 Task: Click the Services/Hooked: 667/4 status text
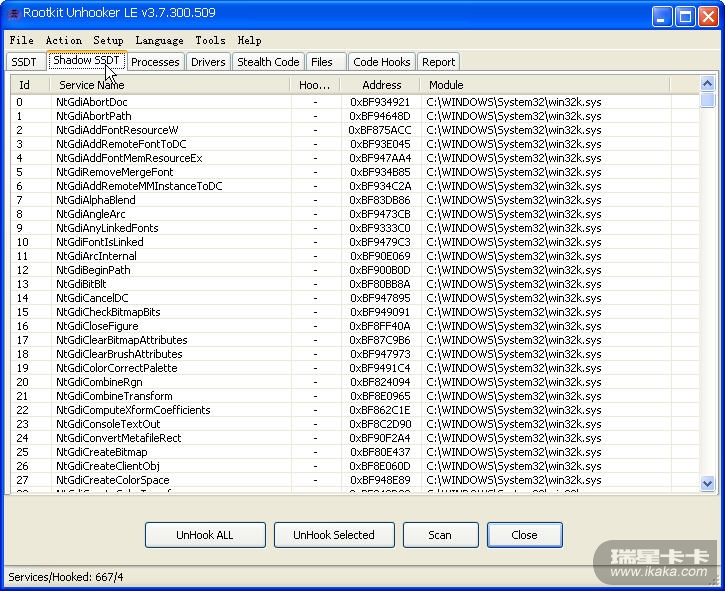[x=66, y=577]
